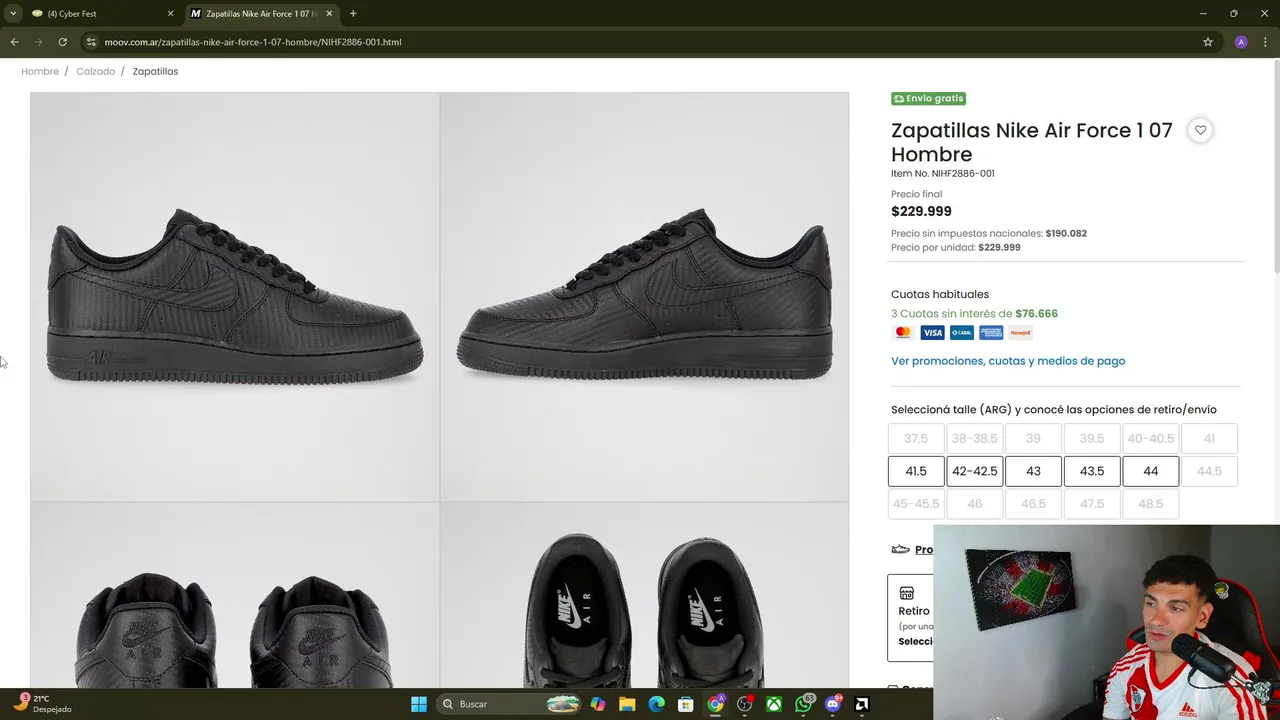Open the Chrome profile avatar
This screenshot has width=1280, height=720.
coord(1241,42)
